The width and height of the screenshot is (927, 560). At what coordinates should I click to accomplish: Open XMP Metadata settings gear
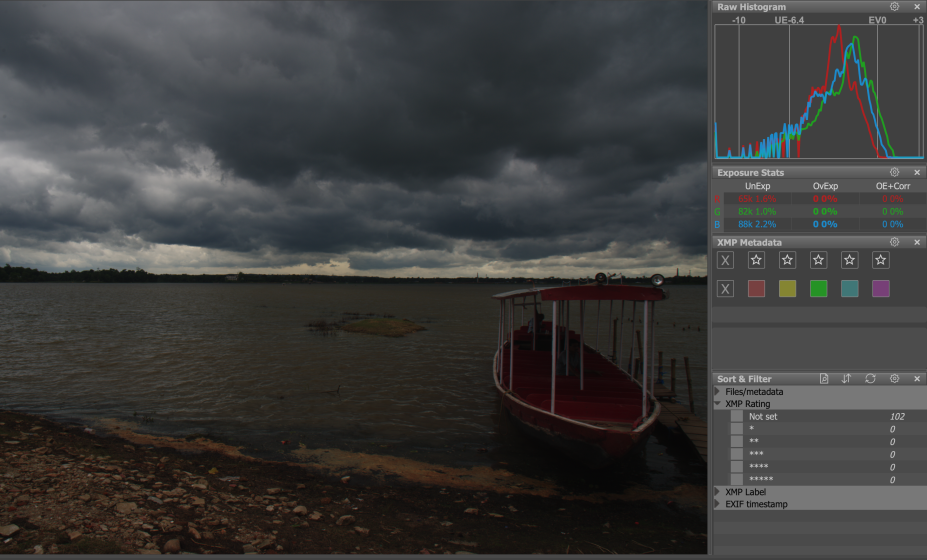coord(894,242)
